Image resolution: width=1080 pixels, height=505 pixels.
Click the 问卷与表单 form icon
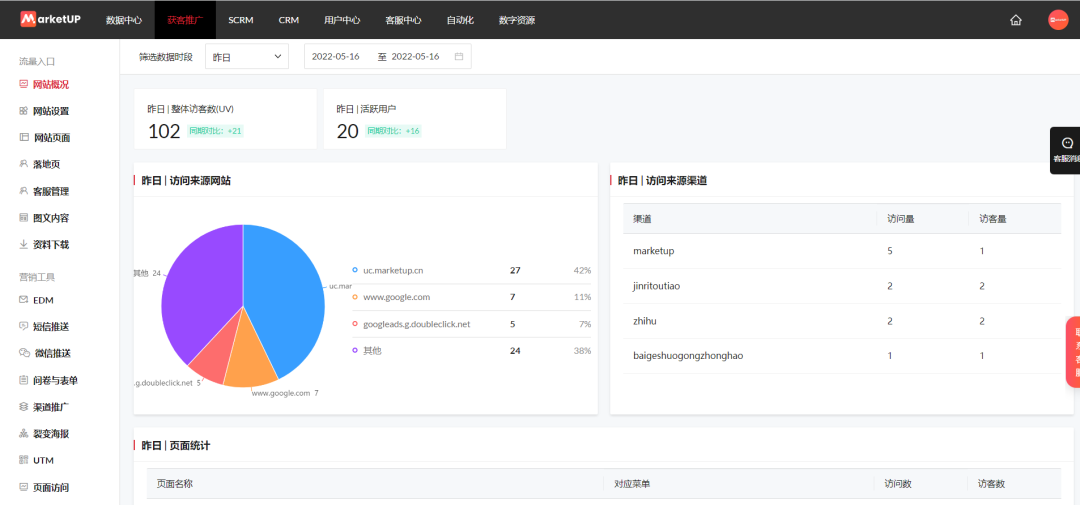point(23,380)
